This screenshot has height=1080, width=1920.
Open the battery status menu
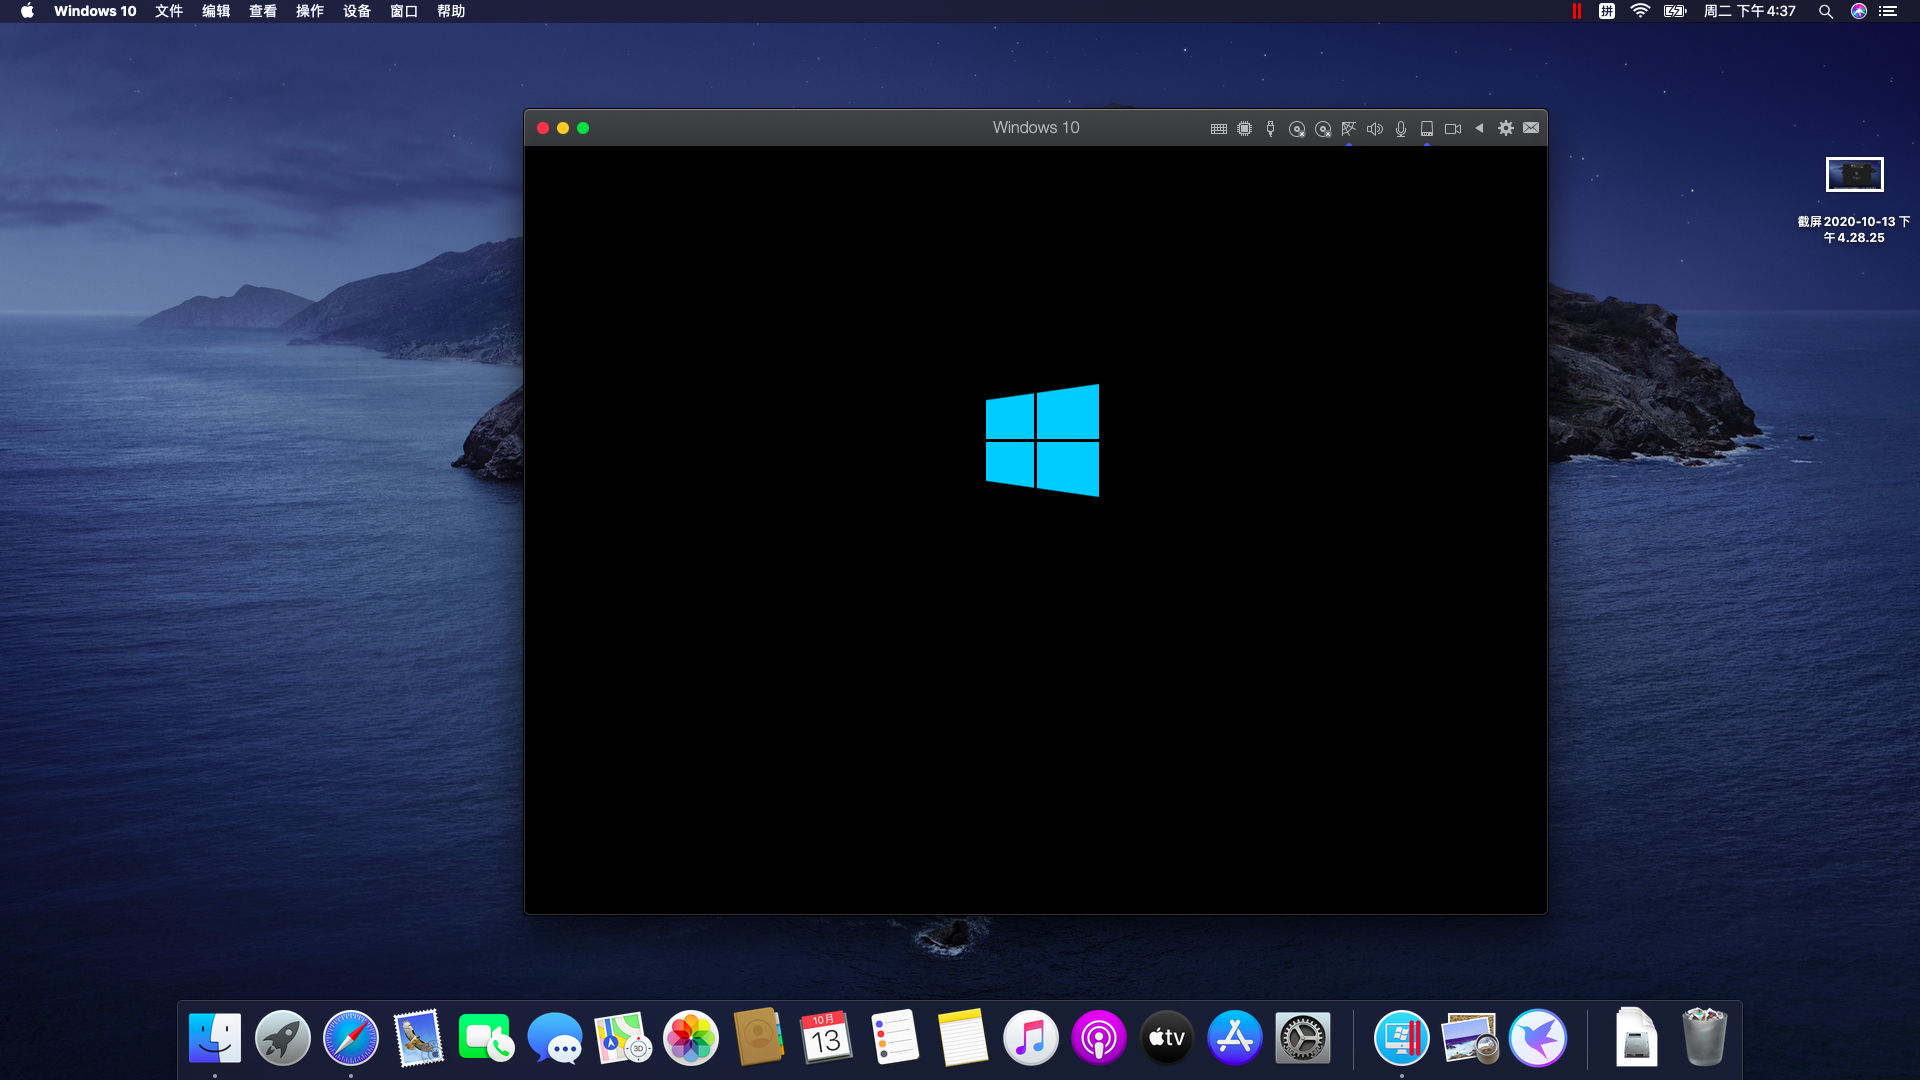(1675, 11)
